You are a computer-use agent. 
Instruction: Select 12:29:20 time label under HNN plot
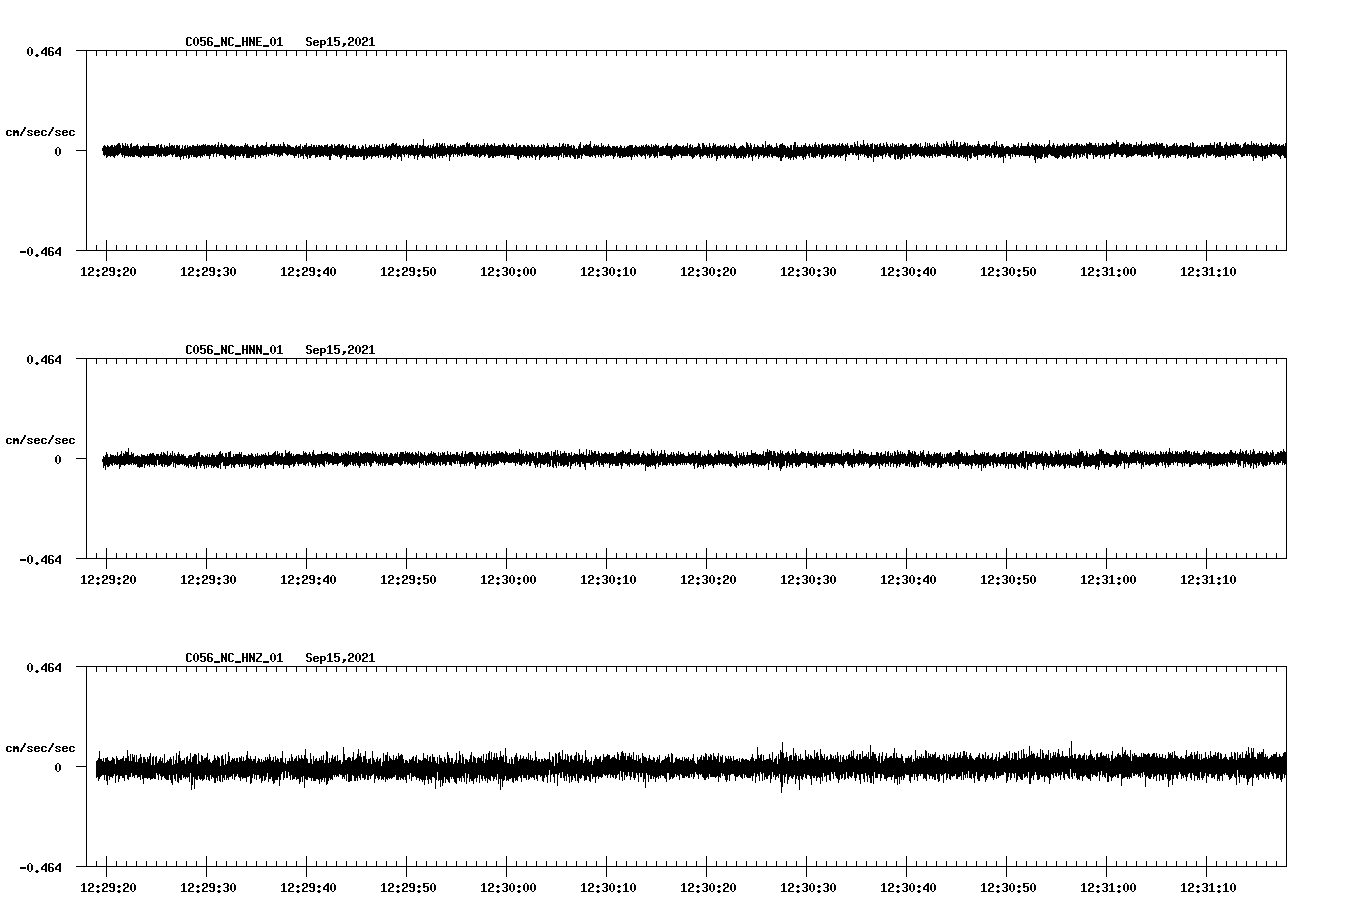108,580
